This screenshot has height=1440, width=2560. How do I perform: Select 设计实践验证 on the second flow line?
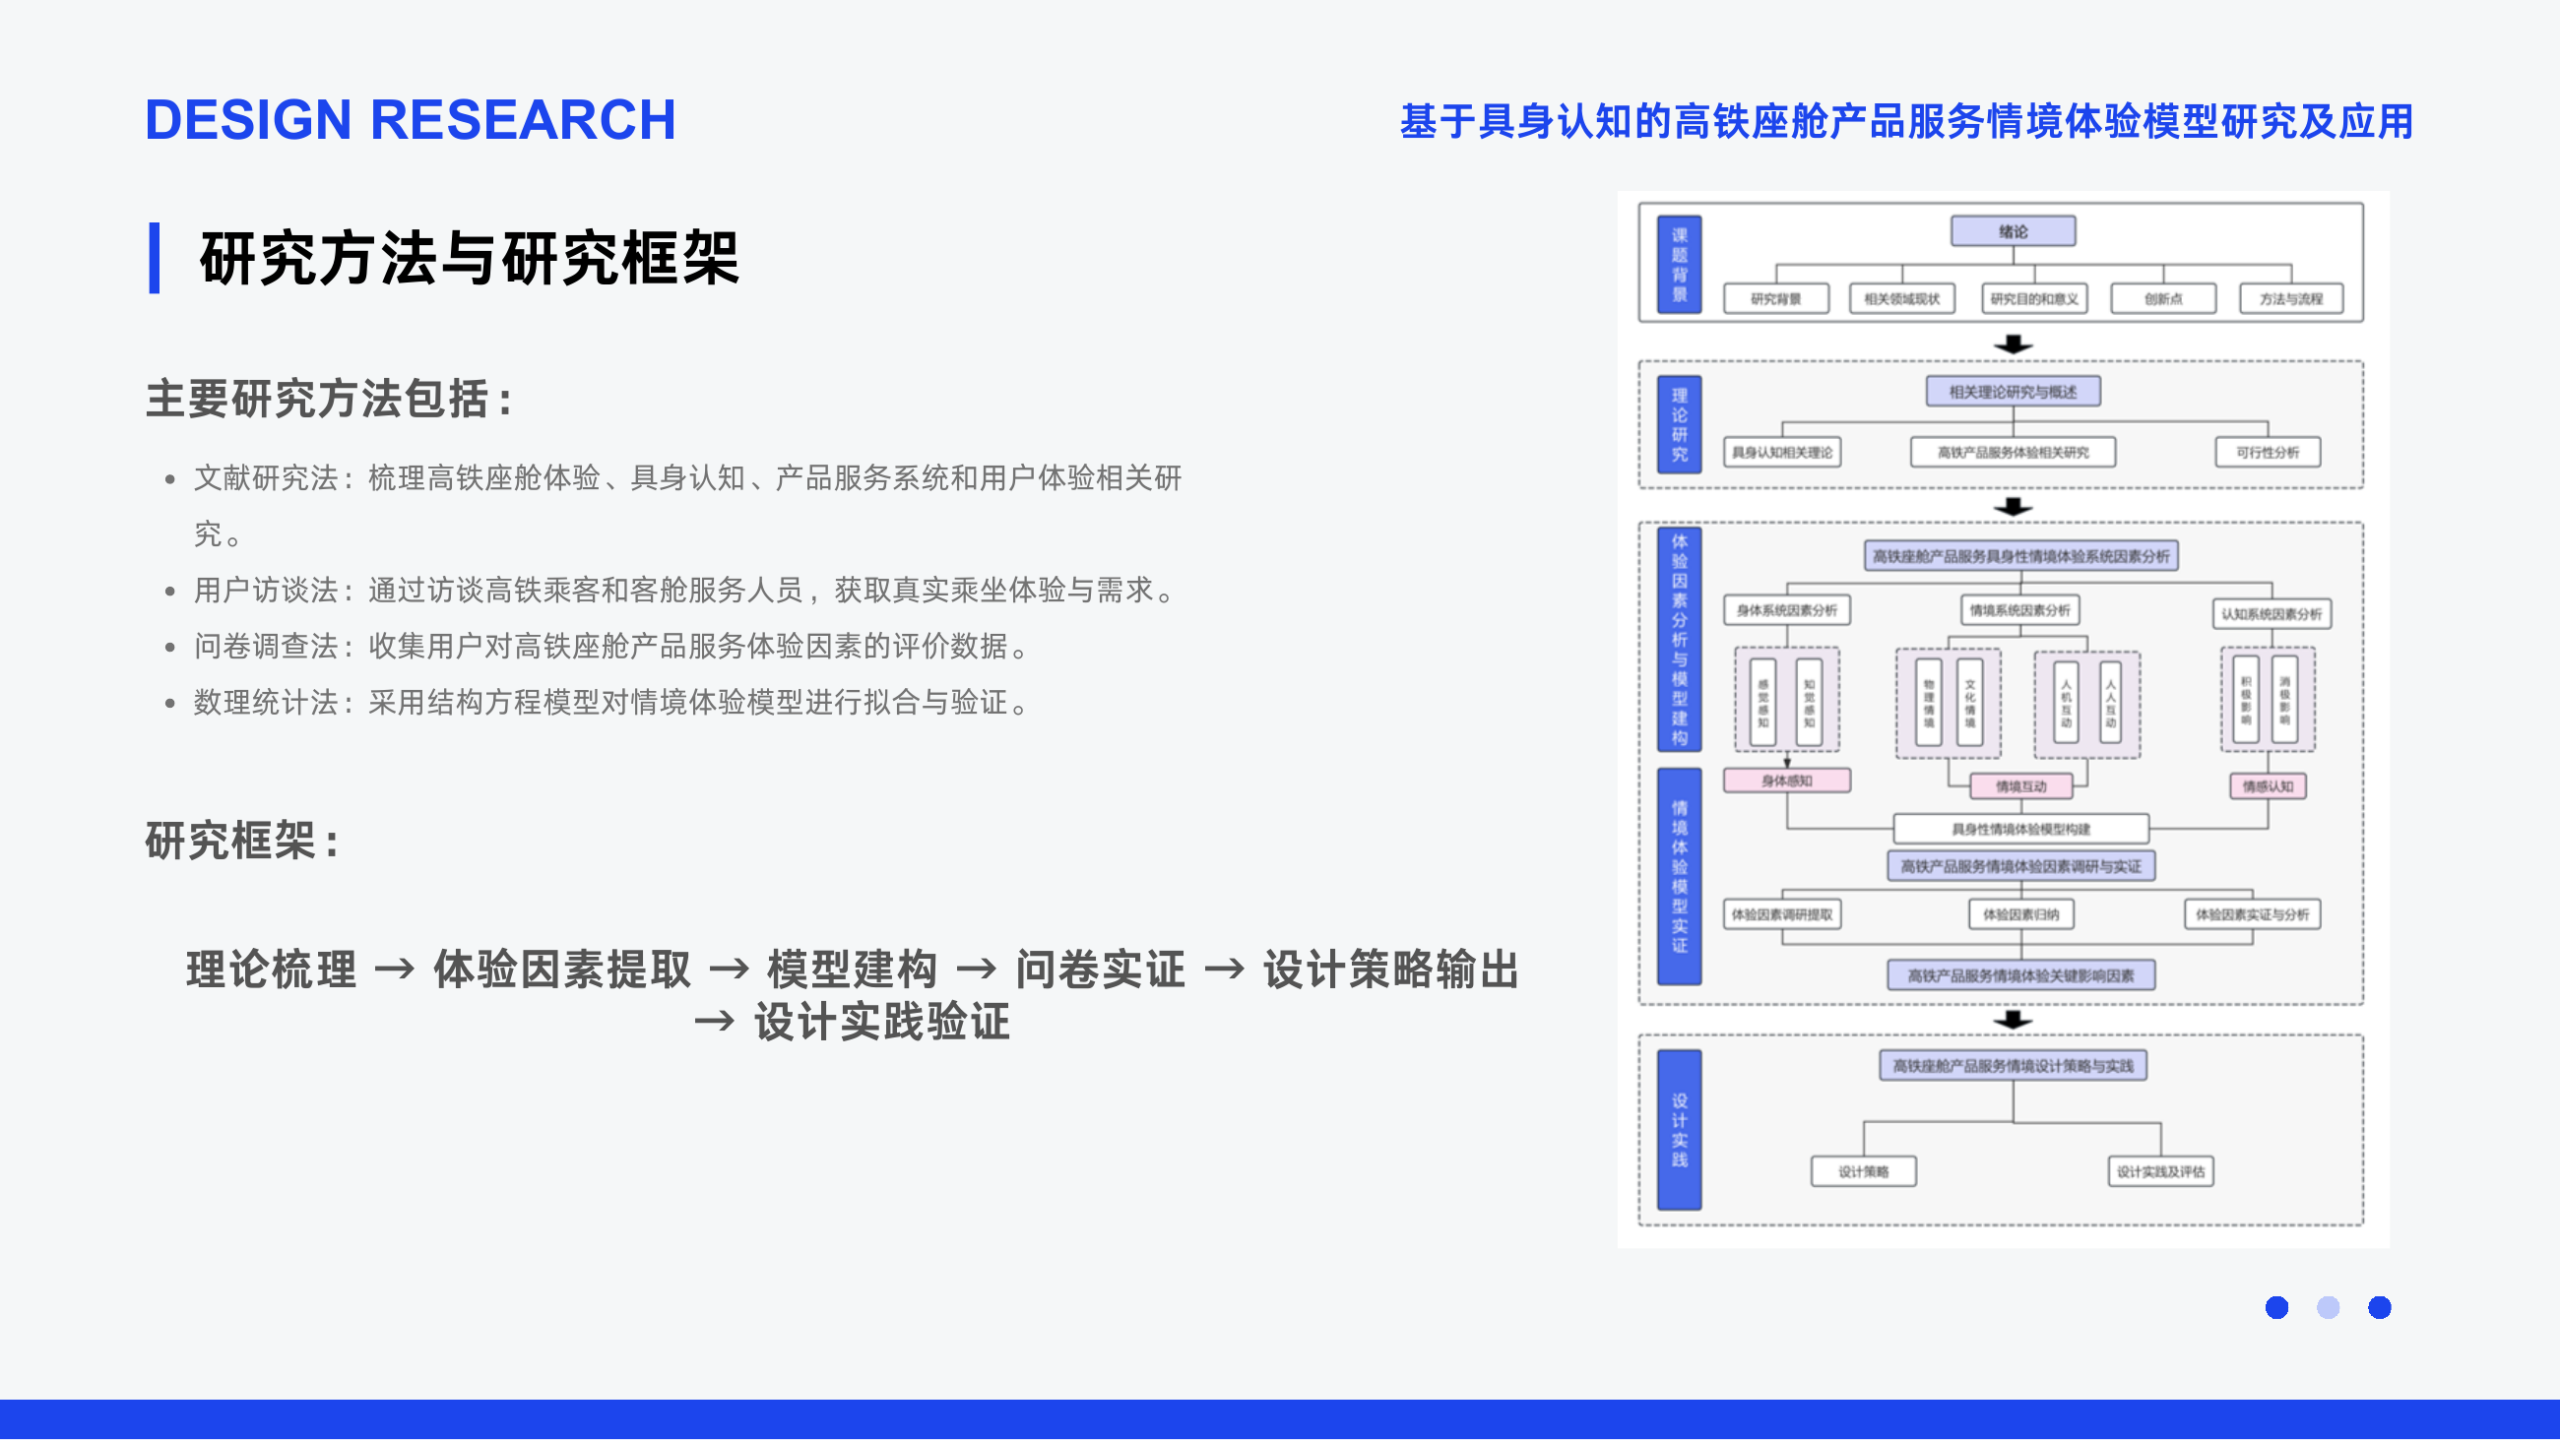tap(882, 1022)
